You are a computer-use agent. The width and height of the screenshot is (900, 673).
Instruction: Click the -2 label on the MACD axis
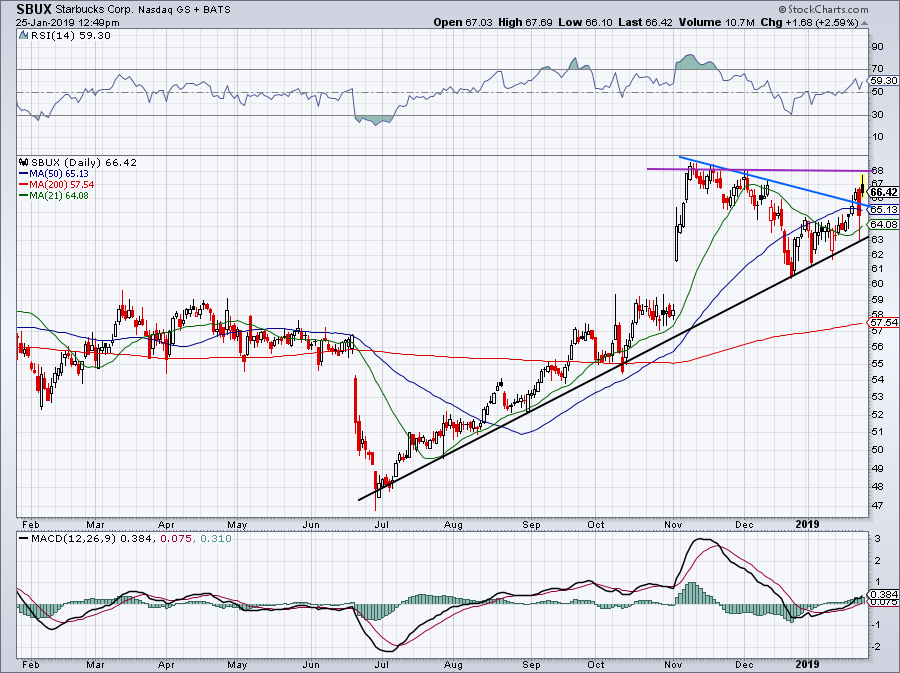coord(877,647)
